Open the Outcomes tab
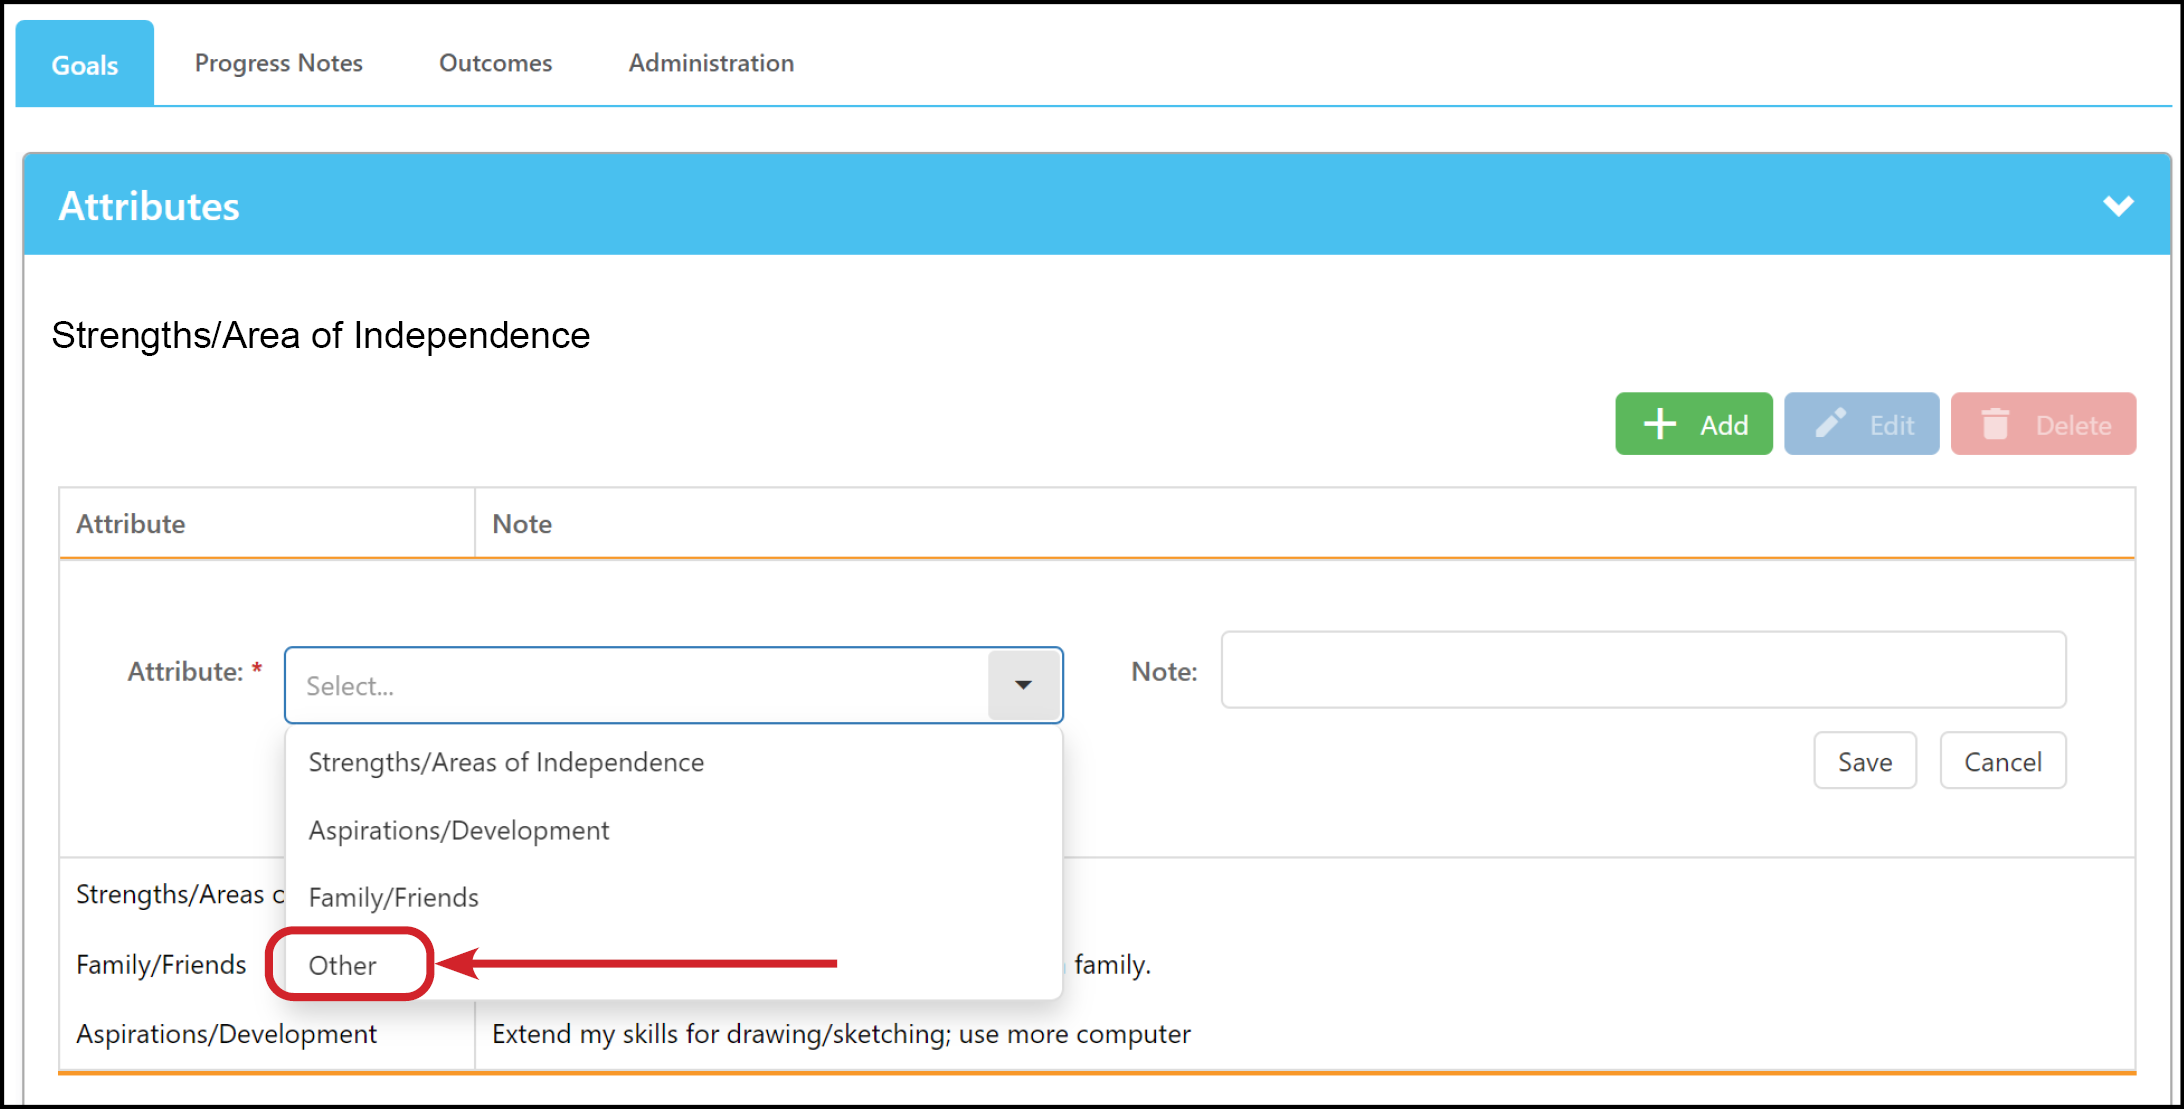 coord(495,63)
